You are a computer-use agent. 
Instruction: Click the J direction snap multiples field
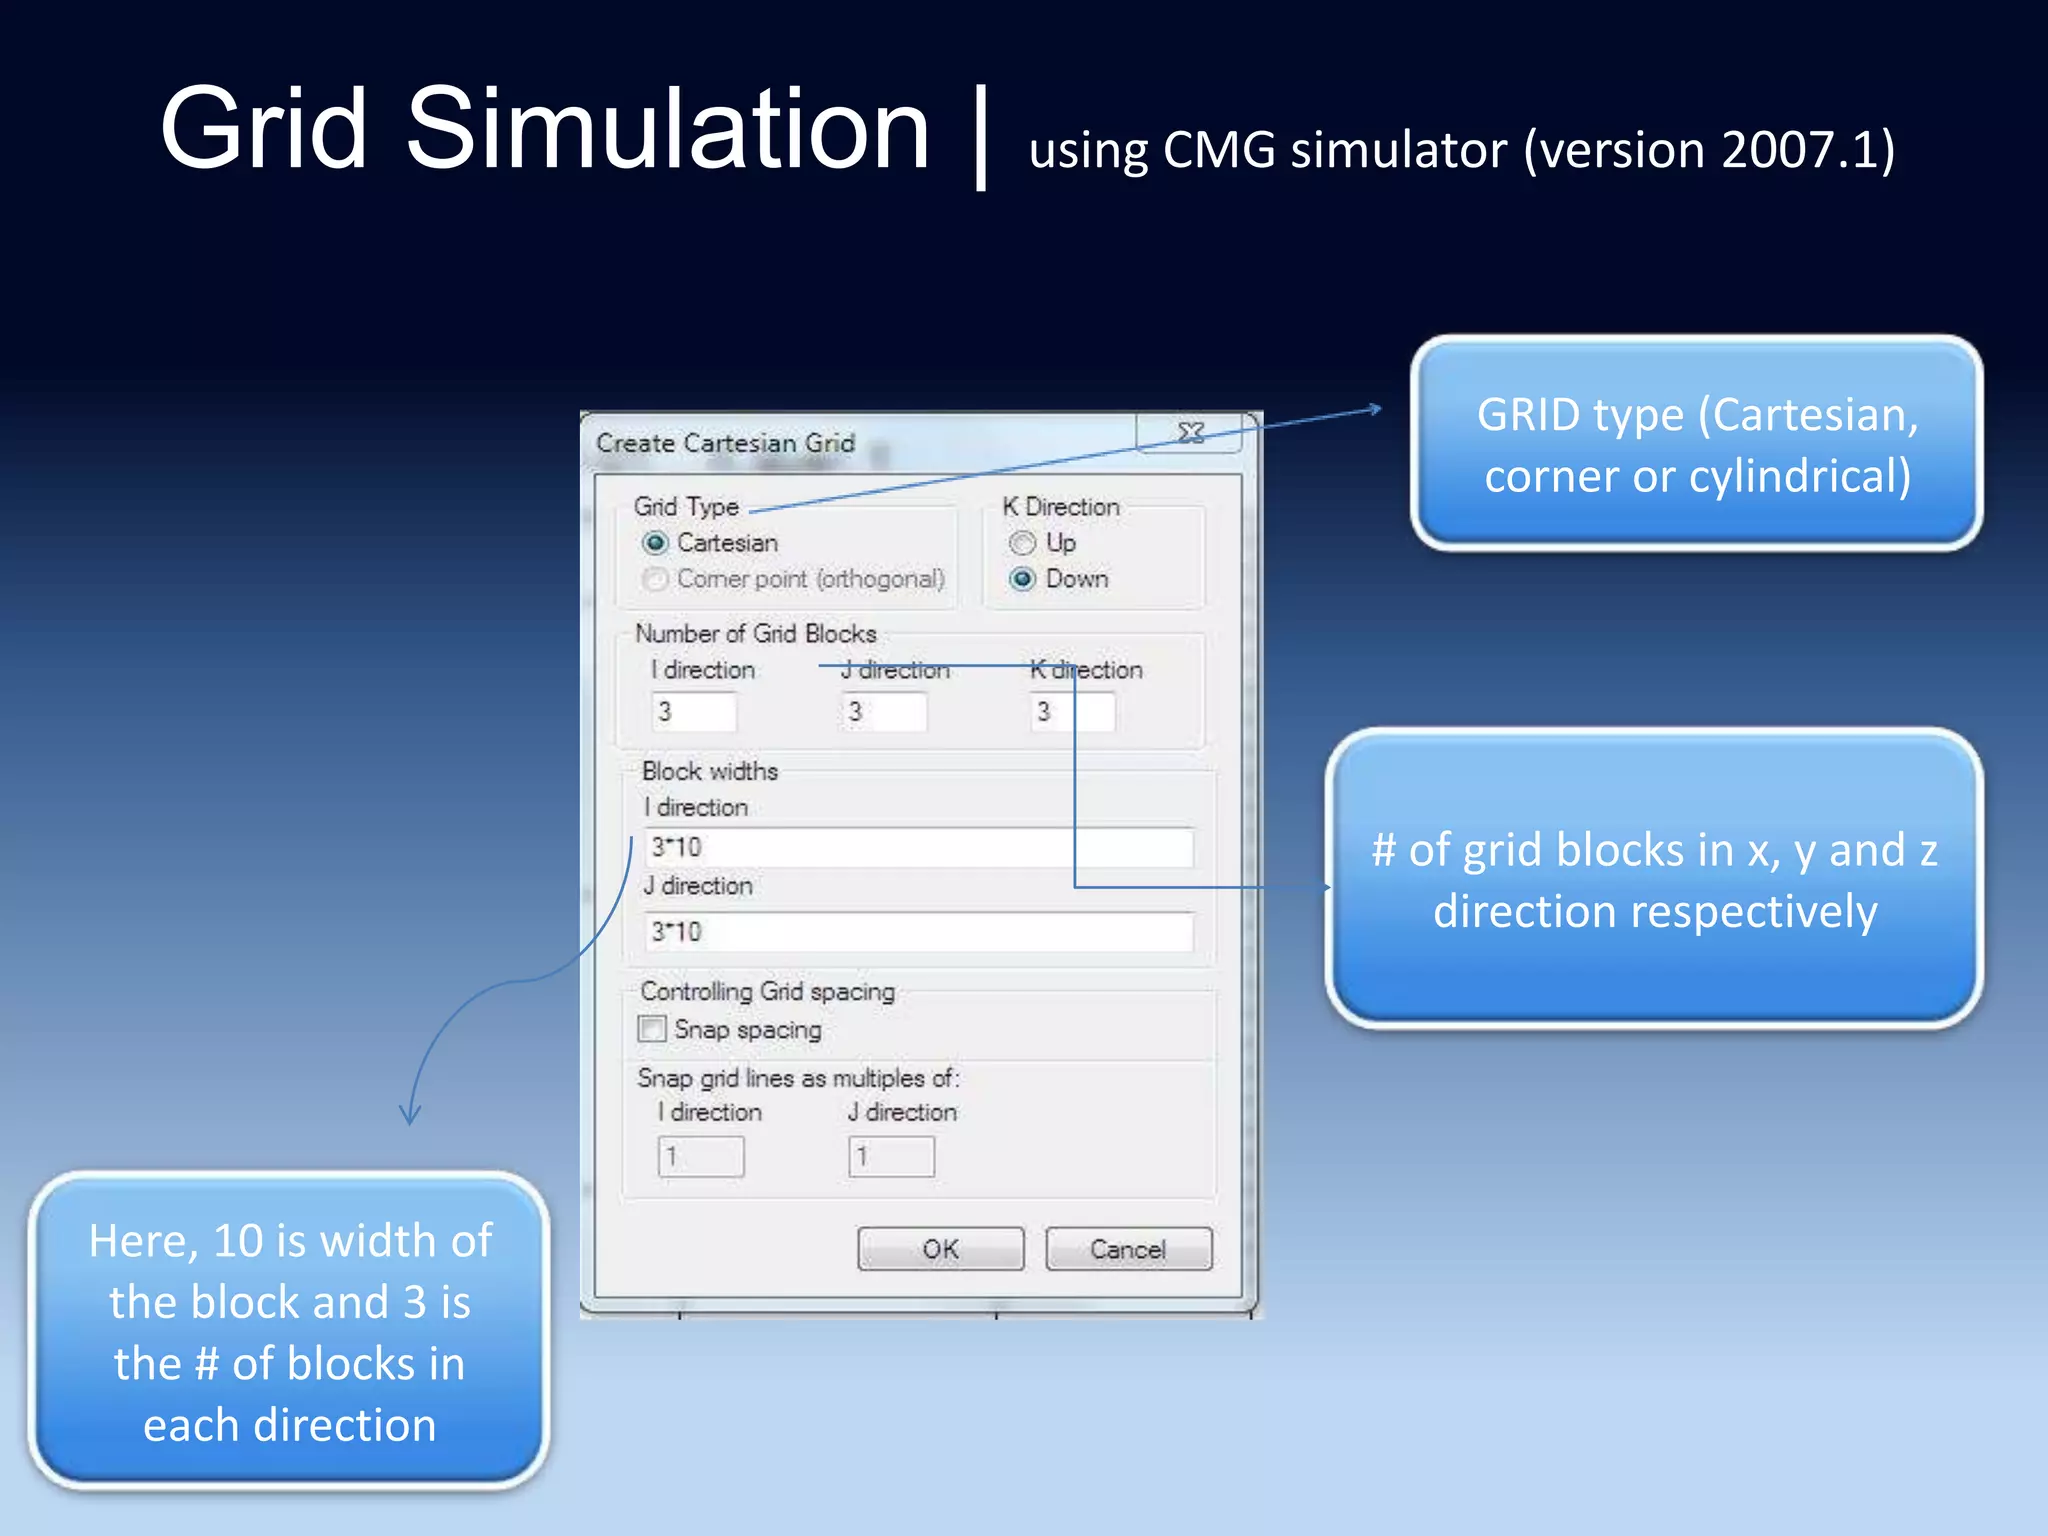click(x=891, y=1157)
